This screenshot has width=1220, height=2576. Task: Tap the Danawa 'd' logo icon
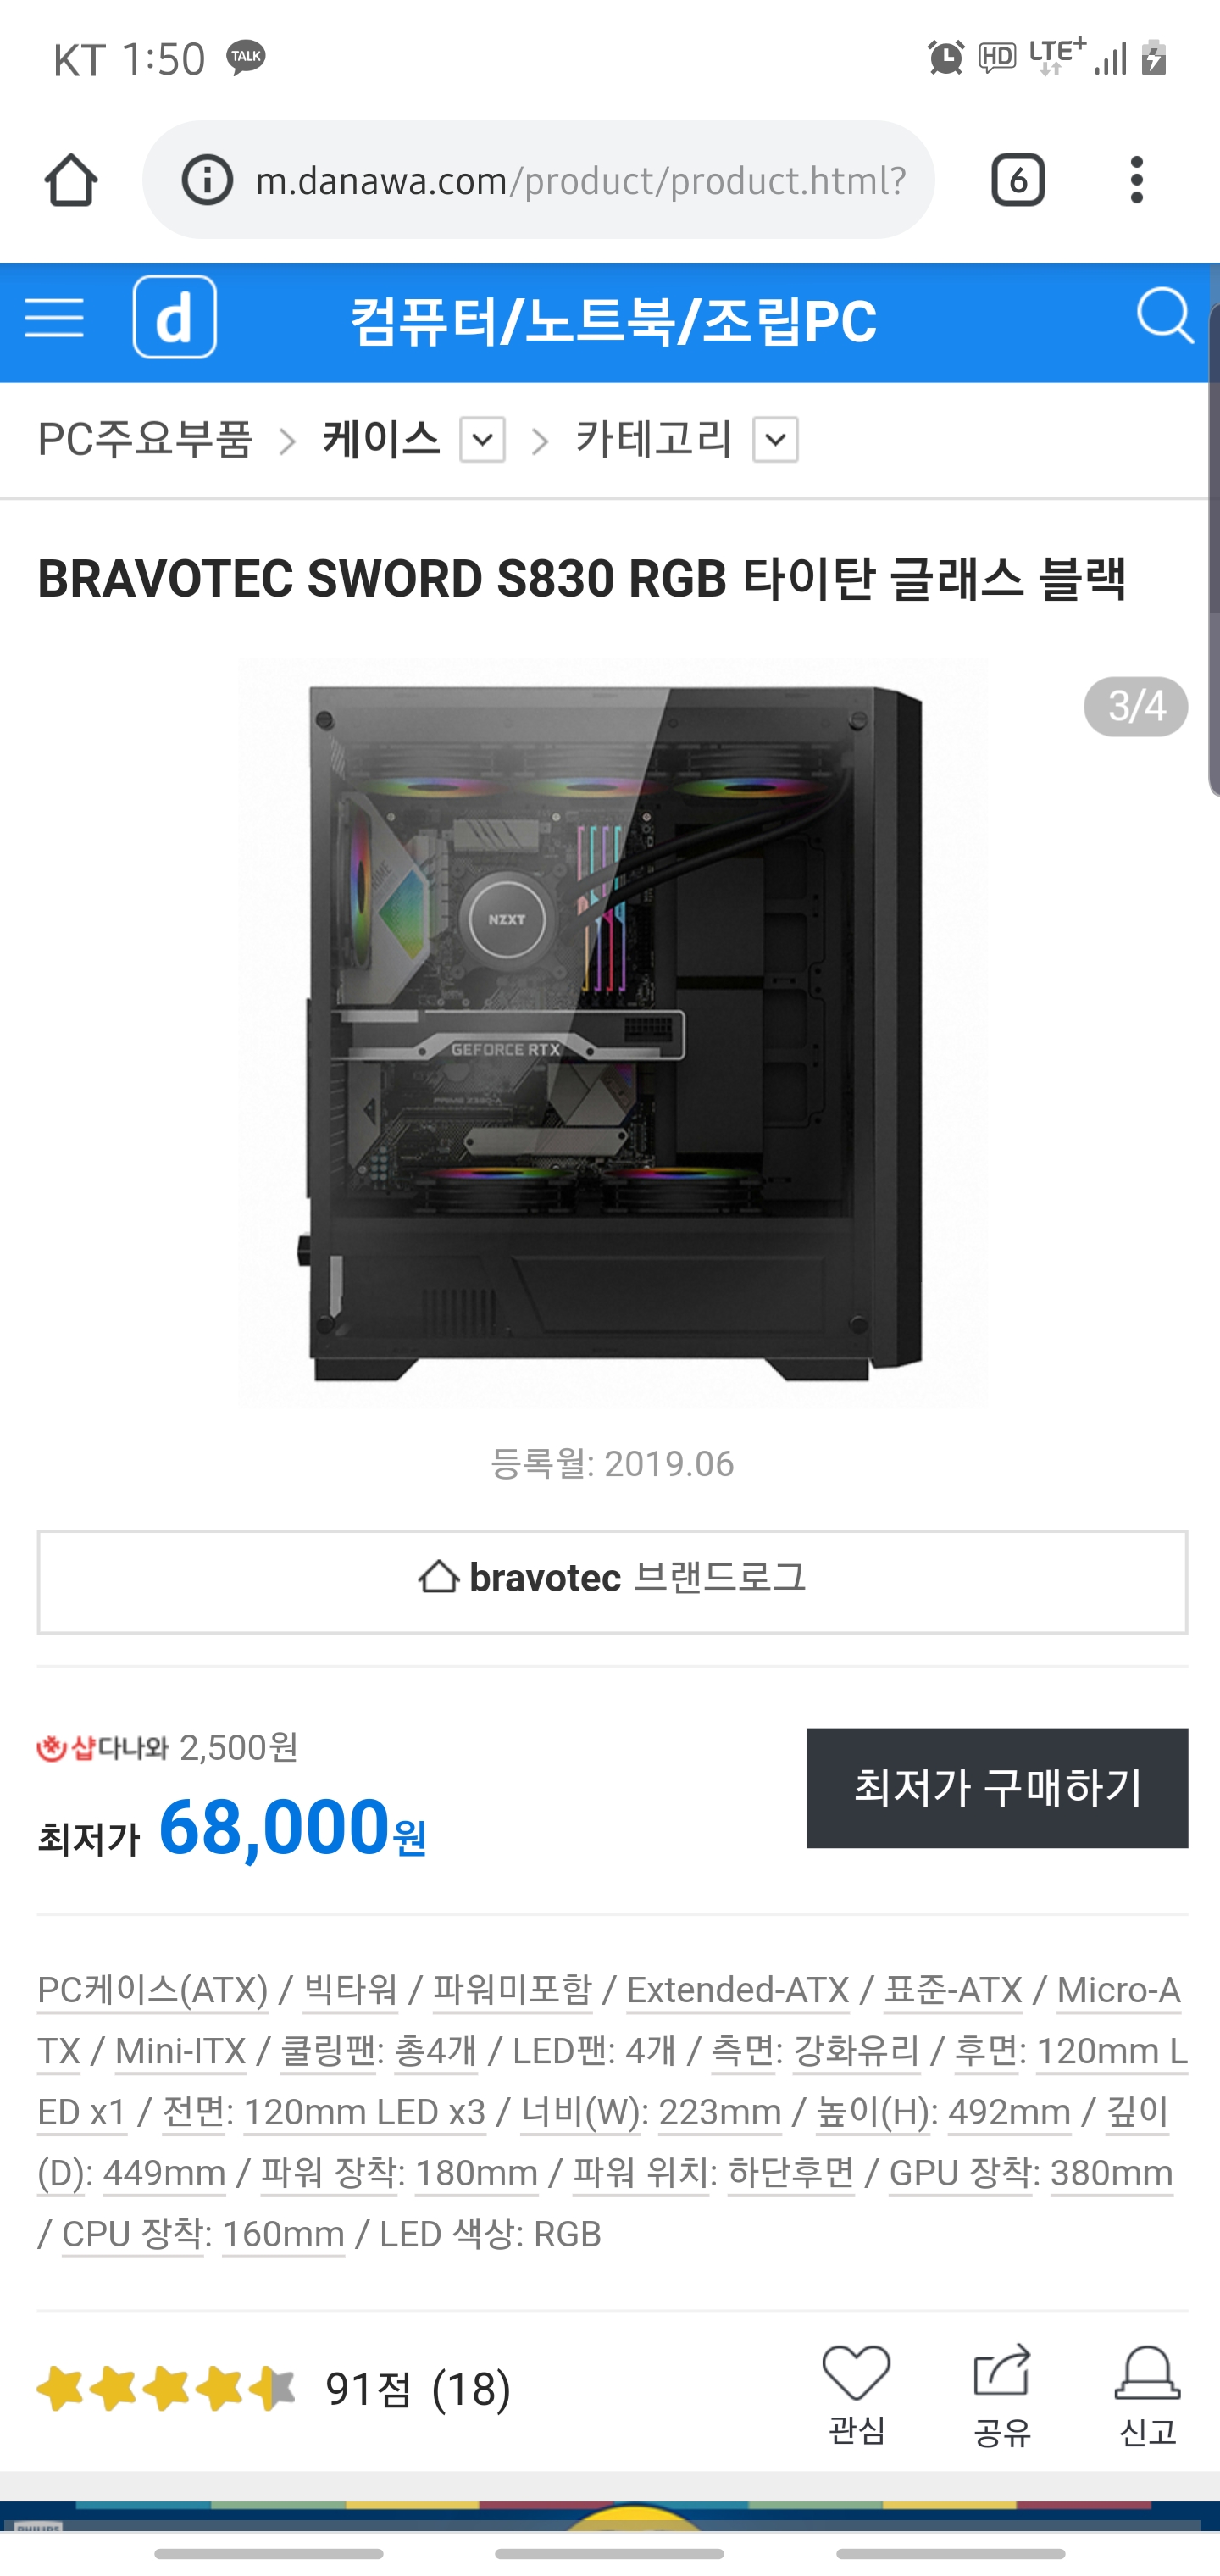(x=175, y=317)
